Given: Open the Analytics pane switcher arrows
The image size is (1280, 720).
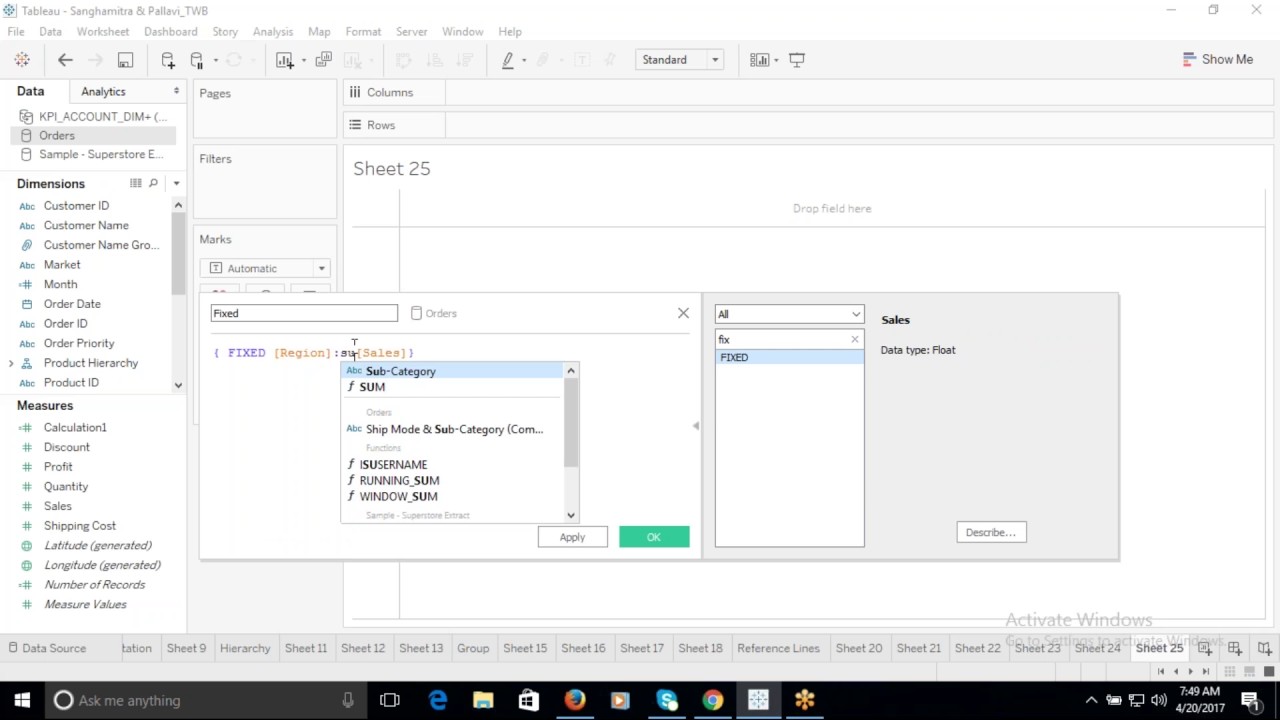Looking at the screenshot, I should 176,91.
